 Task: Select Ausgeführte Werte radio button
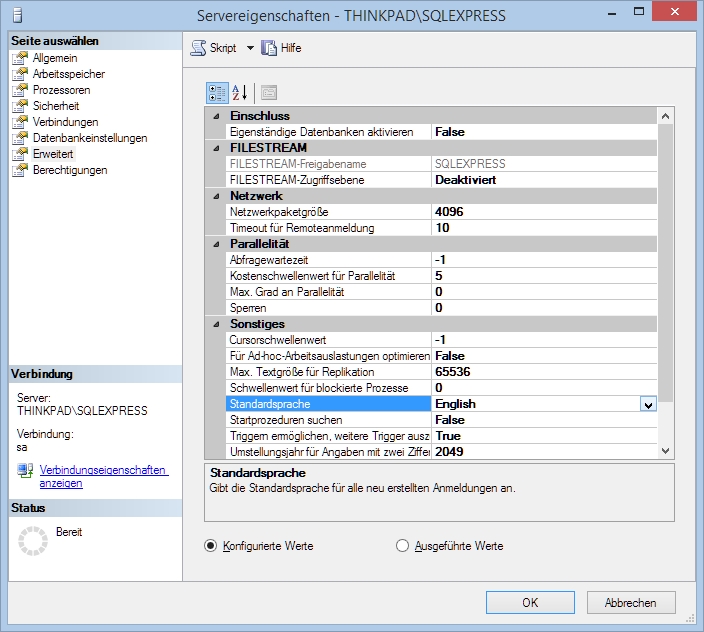(403, 546)
